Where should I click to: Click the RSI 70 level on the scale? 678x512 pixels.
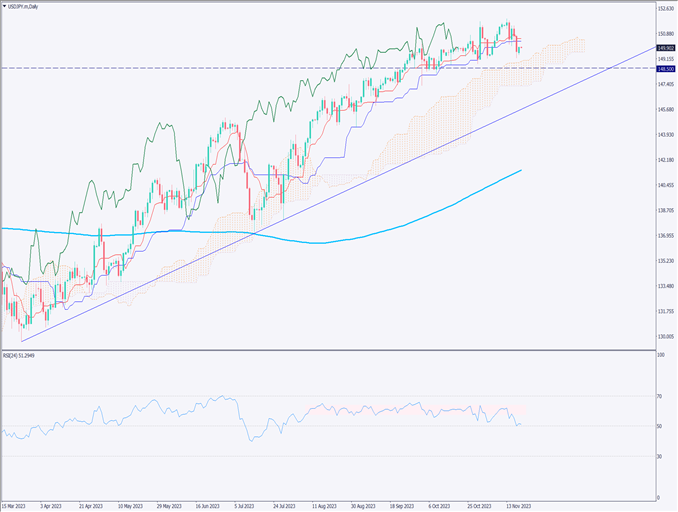[x=660, y=397]
